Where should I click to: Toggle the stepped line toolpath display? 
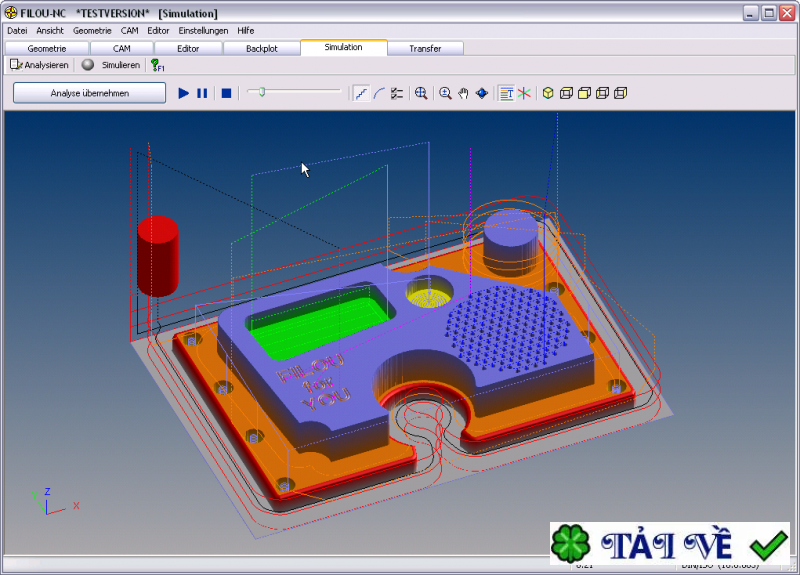360,93
